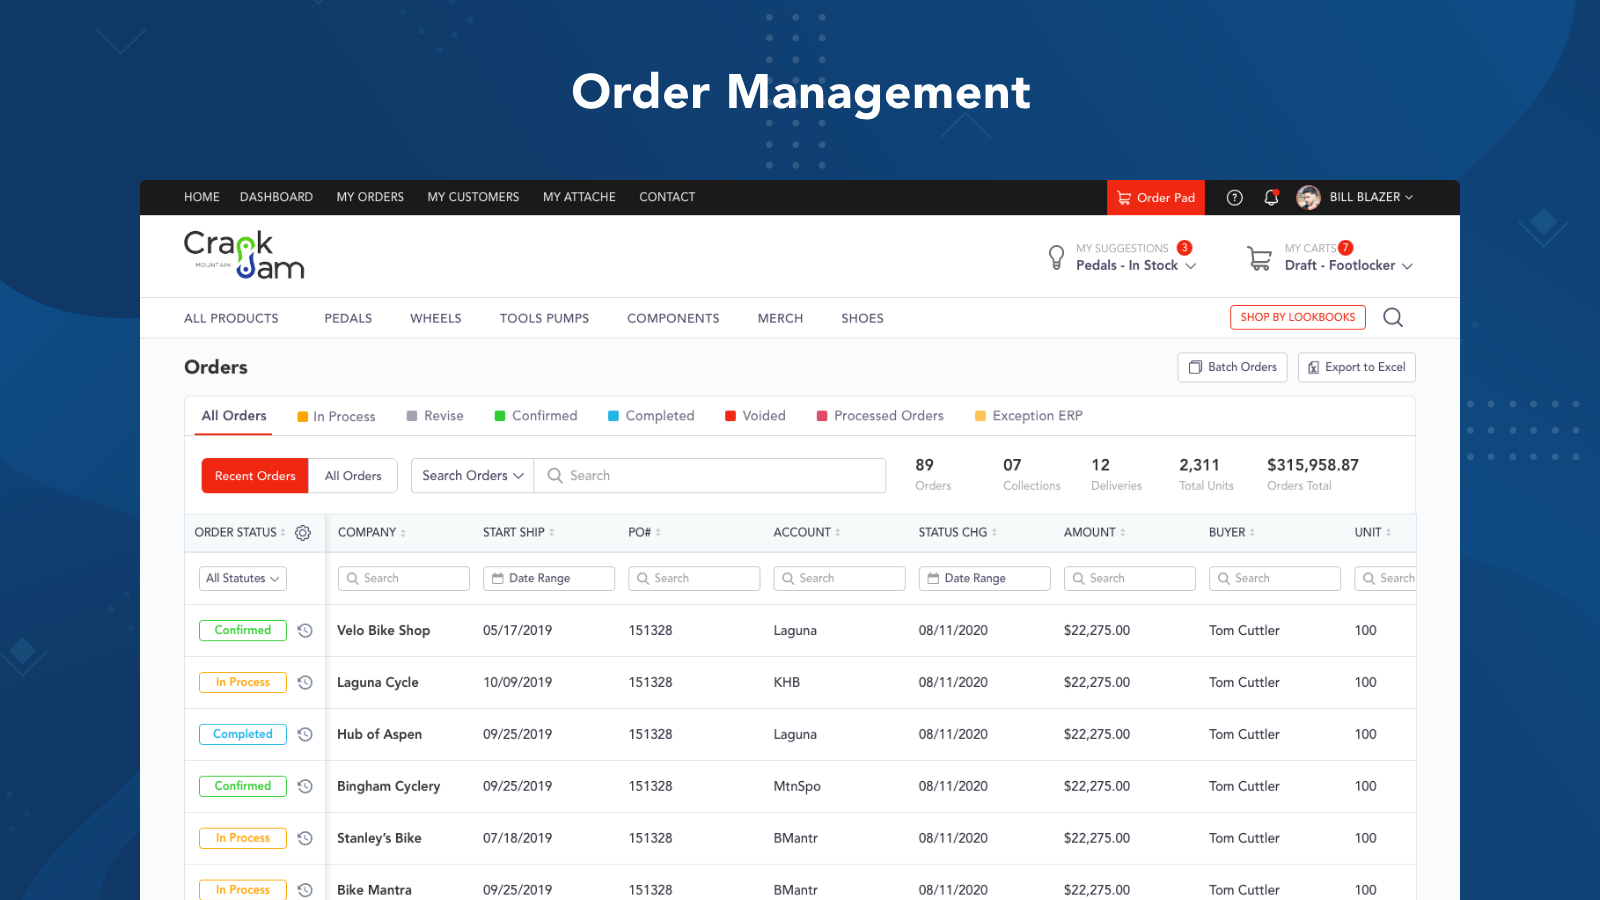Open the All Statutes filter dropdown

click(242, 578)
